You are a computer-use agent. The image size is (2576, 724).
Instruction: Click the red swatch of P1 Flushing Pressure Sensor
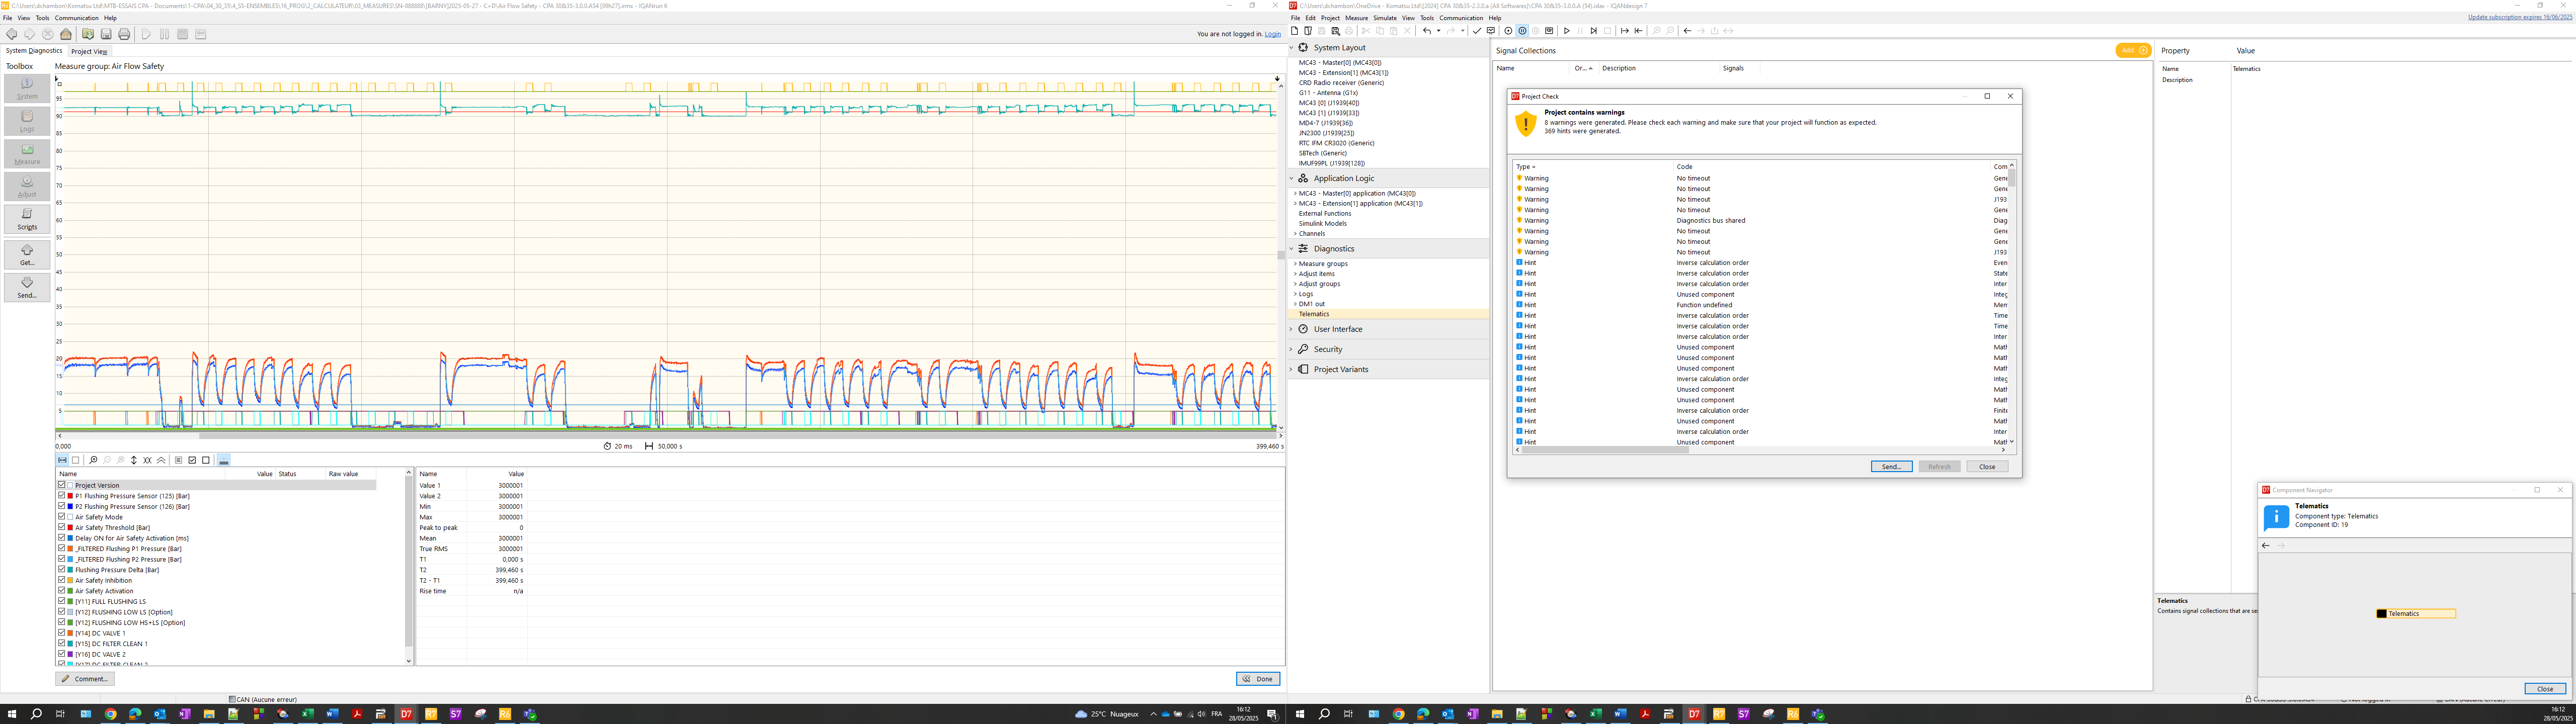point(70,496)
